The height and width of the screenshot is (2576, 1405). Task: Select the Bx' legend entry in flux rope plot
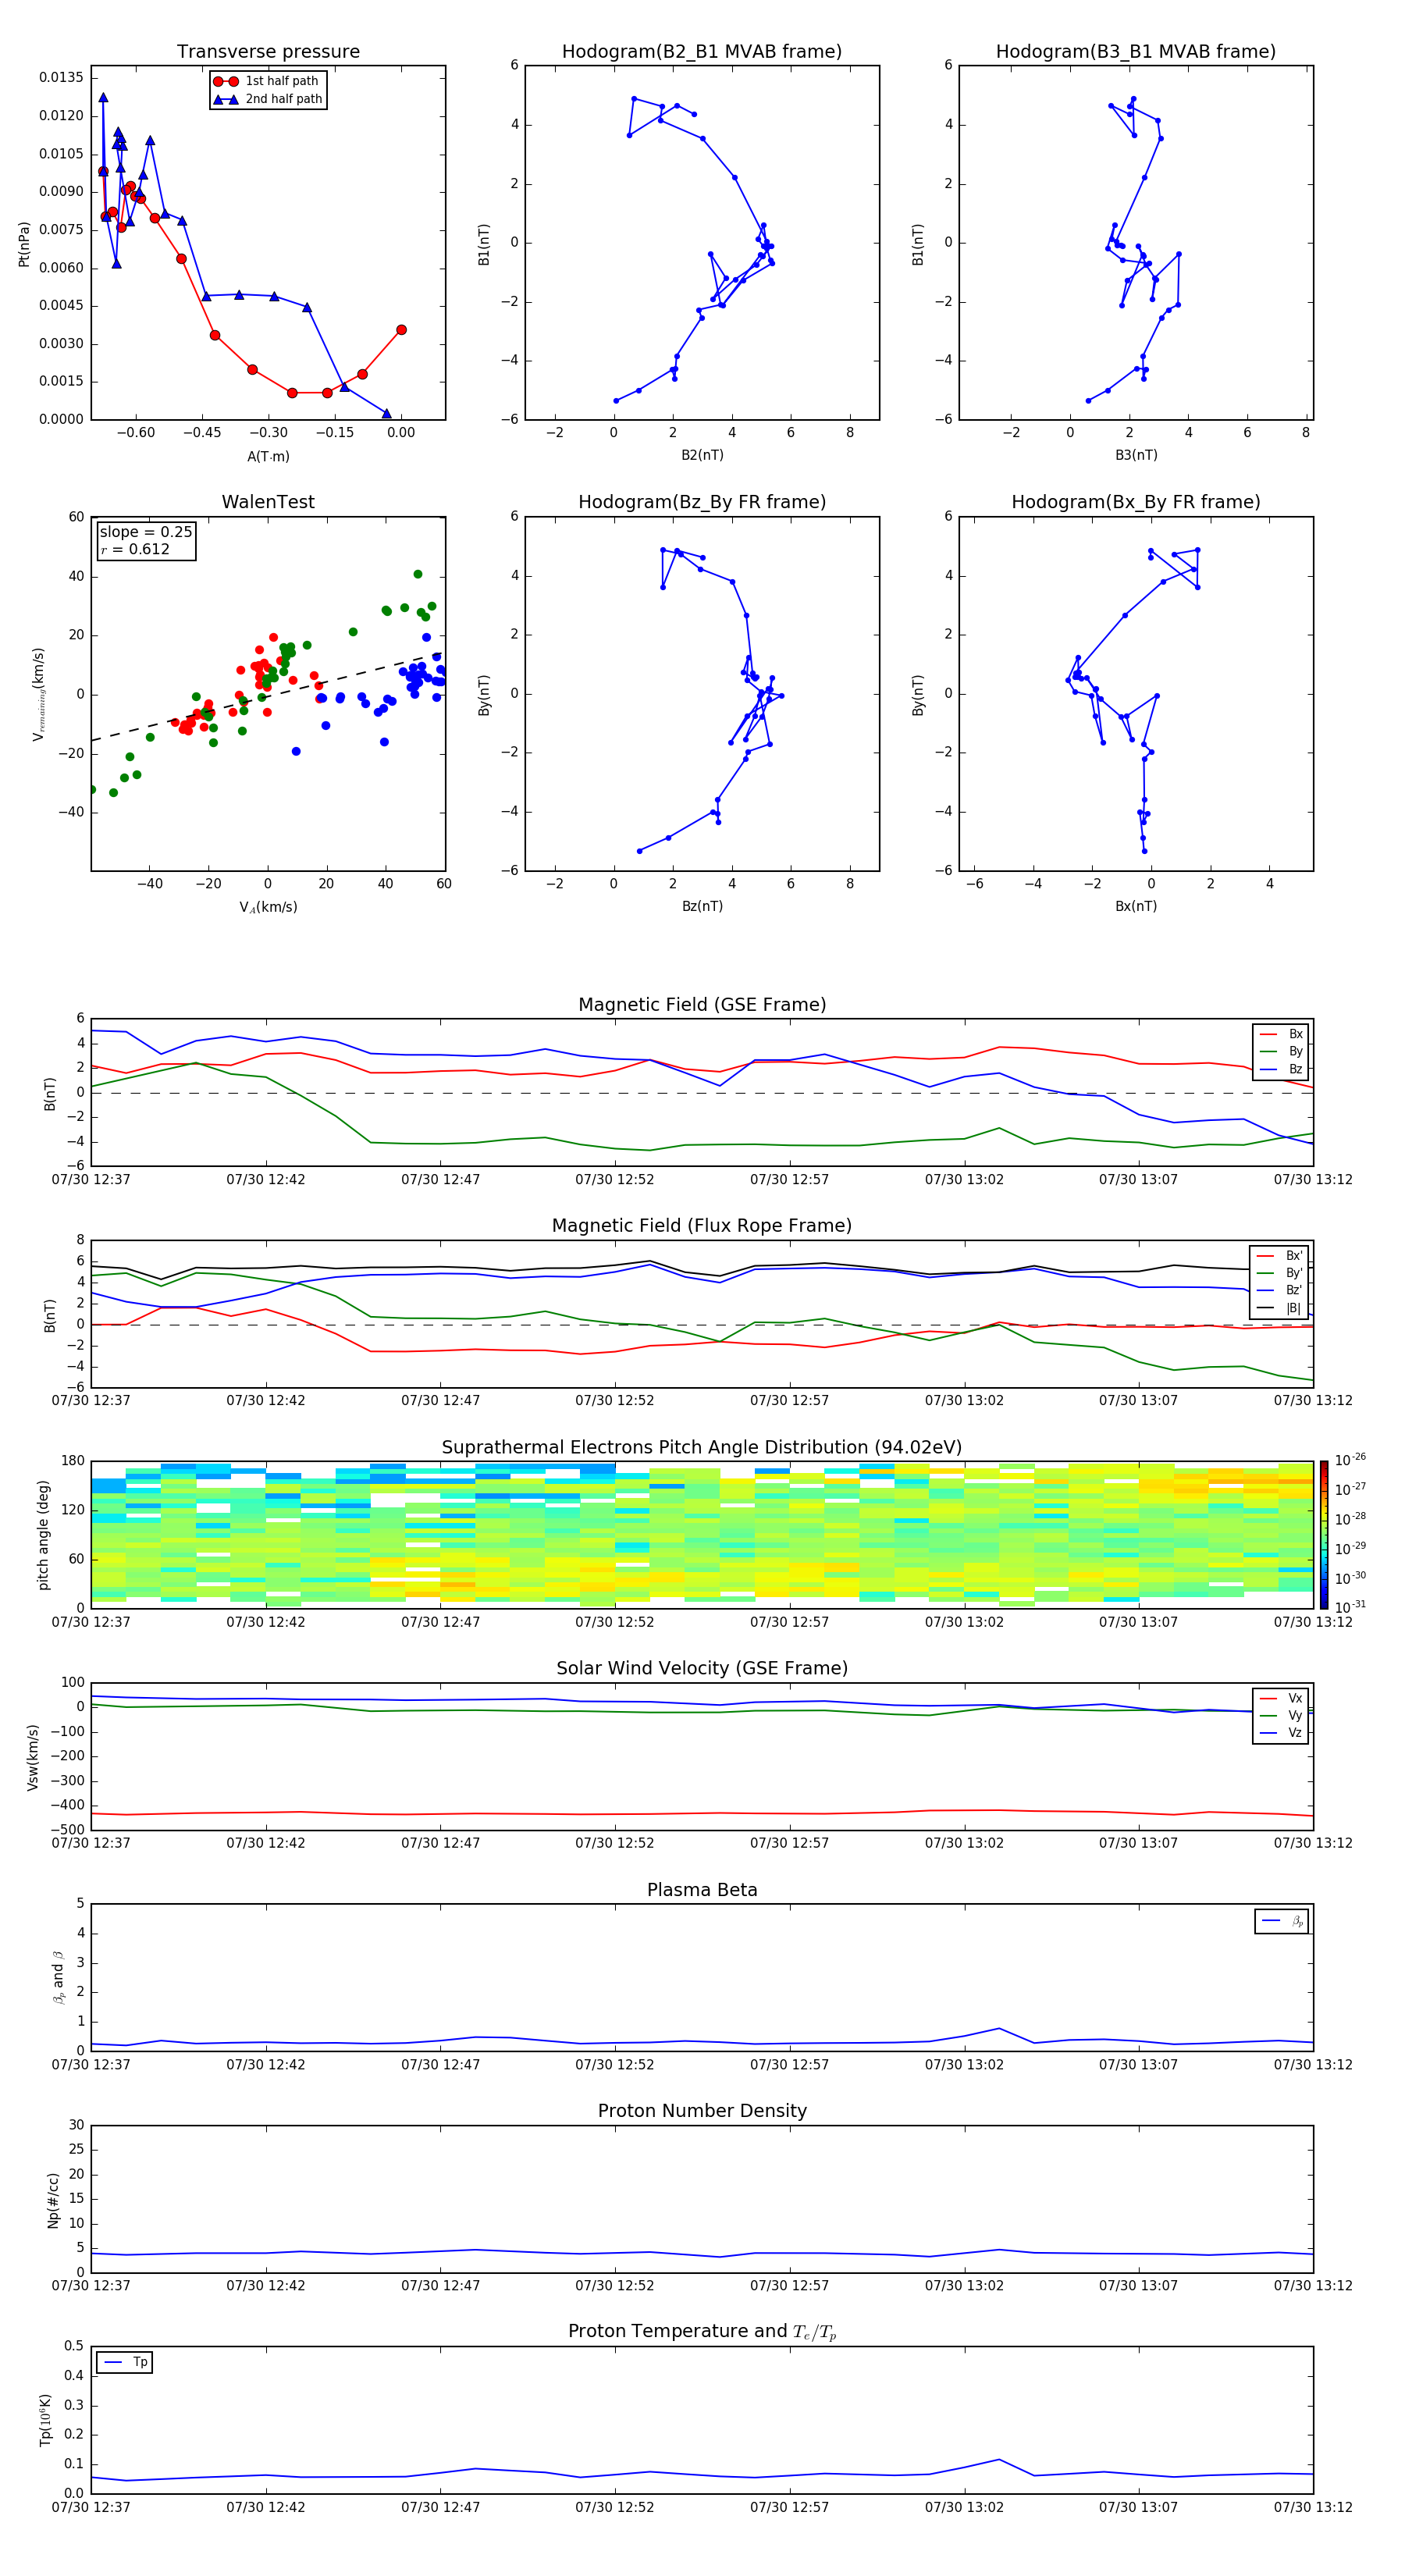[x=1280, y=1256]
